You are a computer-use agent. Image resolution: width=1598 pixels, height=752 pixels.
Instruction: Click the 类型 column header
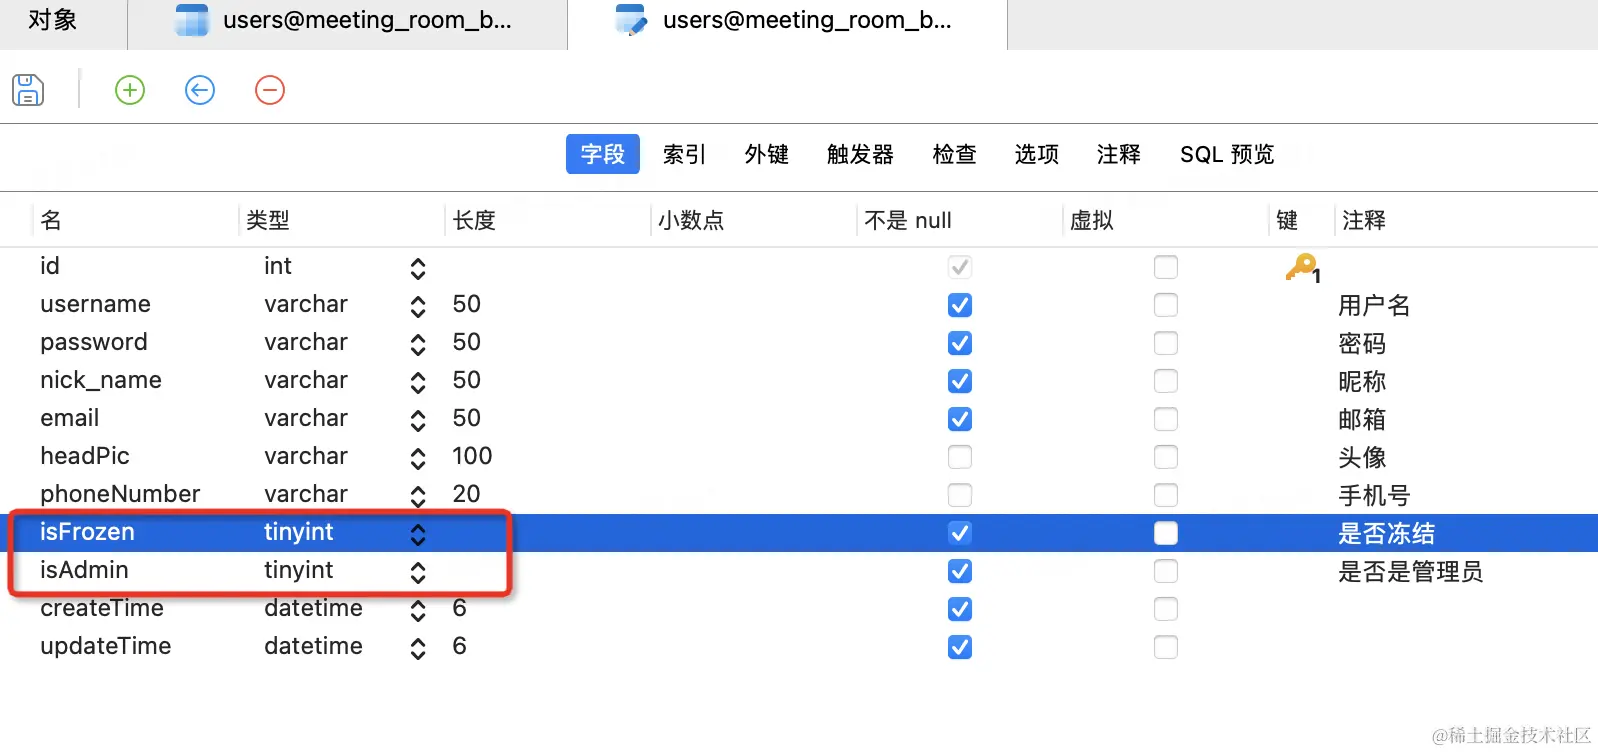(268, 220)
